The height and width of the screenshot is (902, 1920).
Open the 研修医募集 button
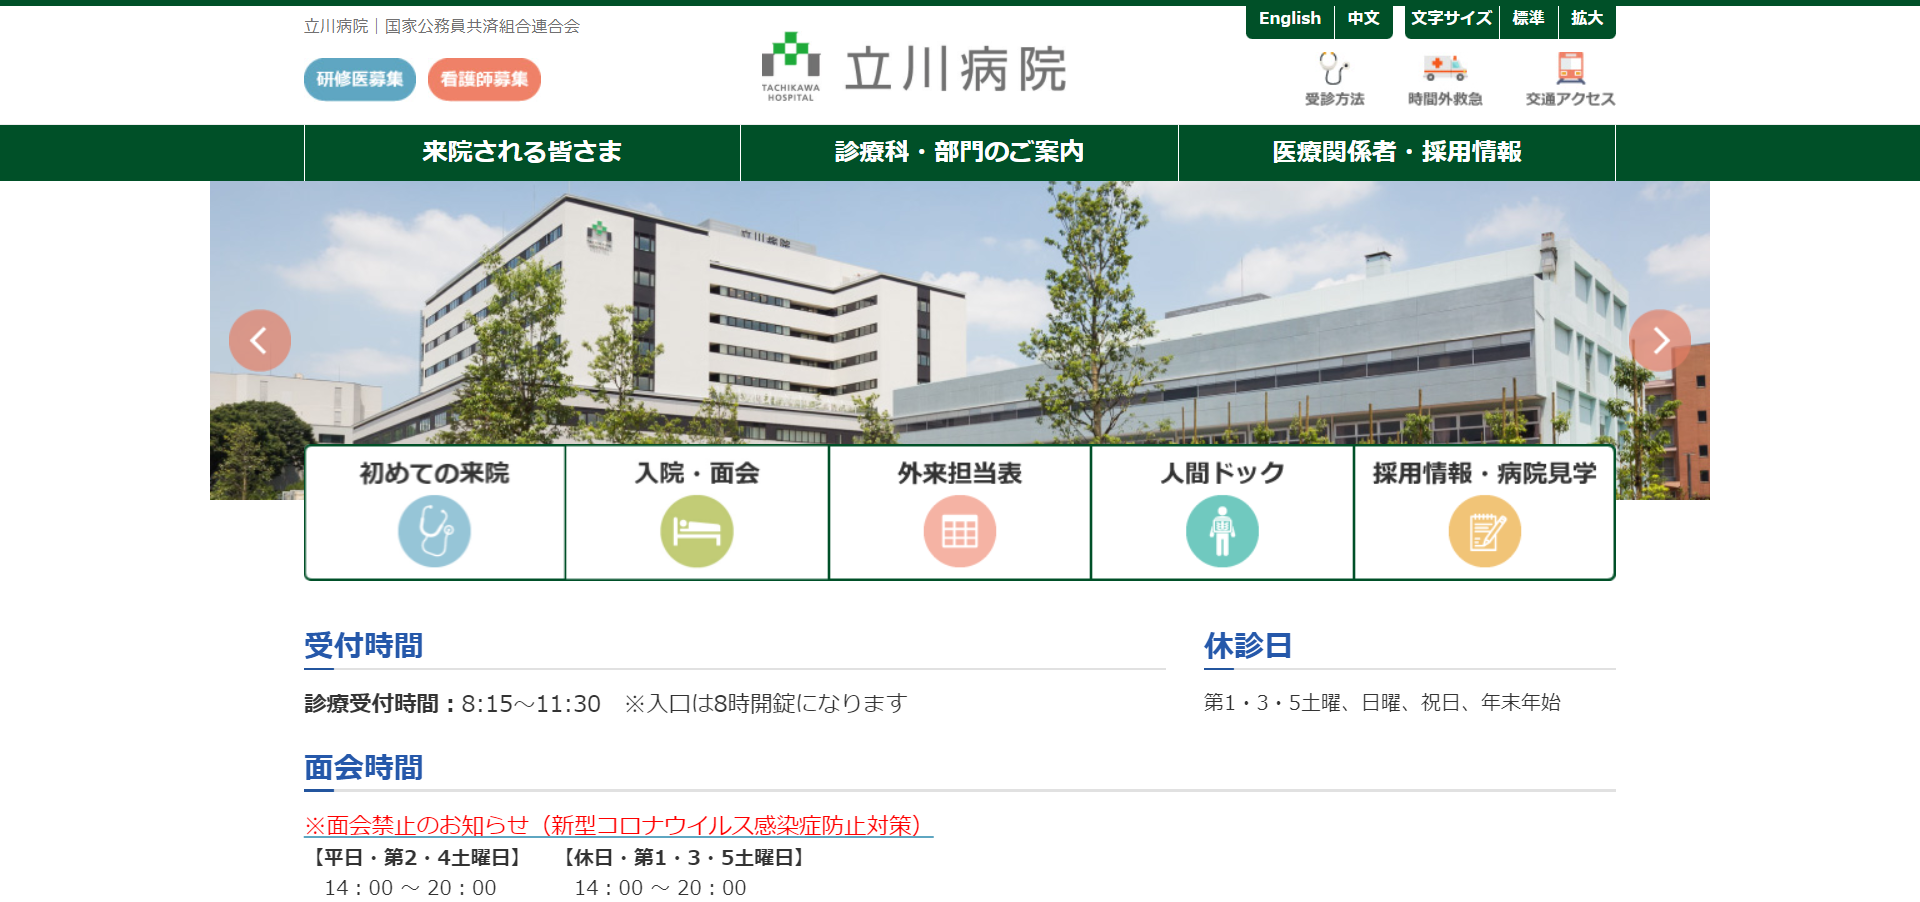point(360,79)
